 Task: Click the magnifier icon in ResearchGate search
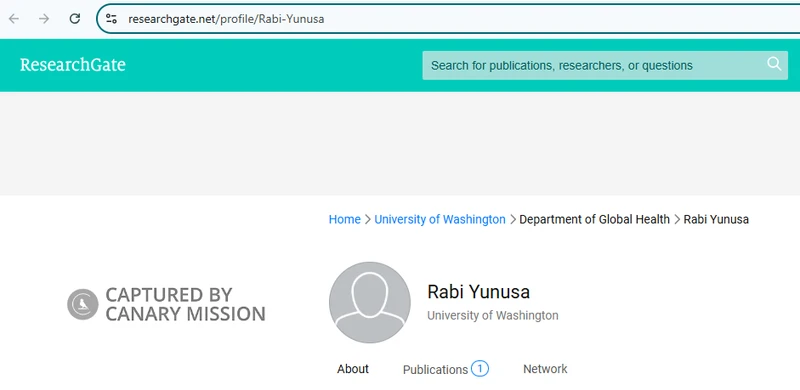coord(774,64)
